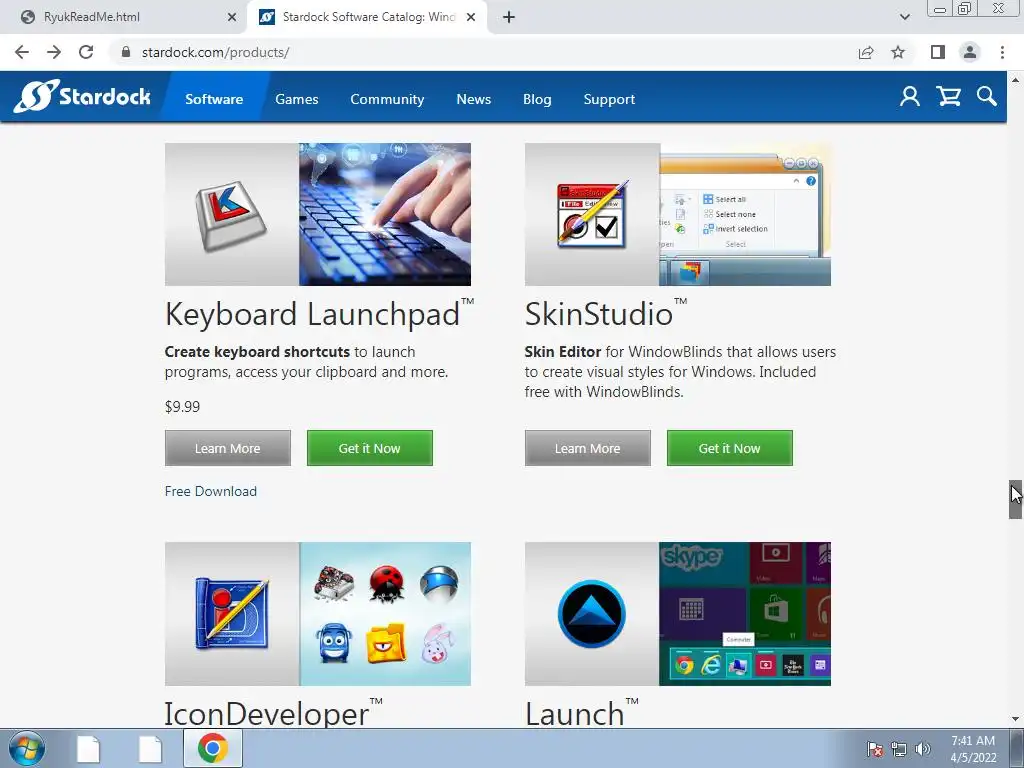Open the Chrome profile avatar
The image size is (1024, 768).
point(970,52)
